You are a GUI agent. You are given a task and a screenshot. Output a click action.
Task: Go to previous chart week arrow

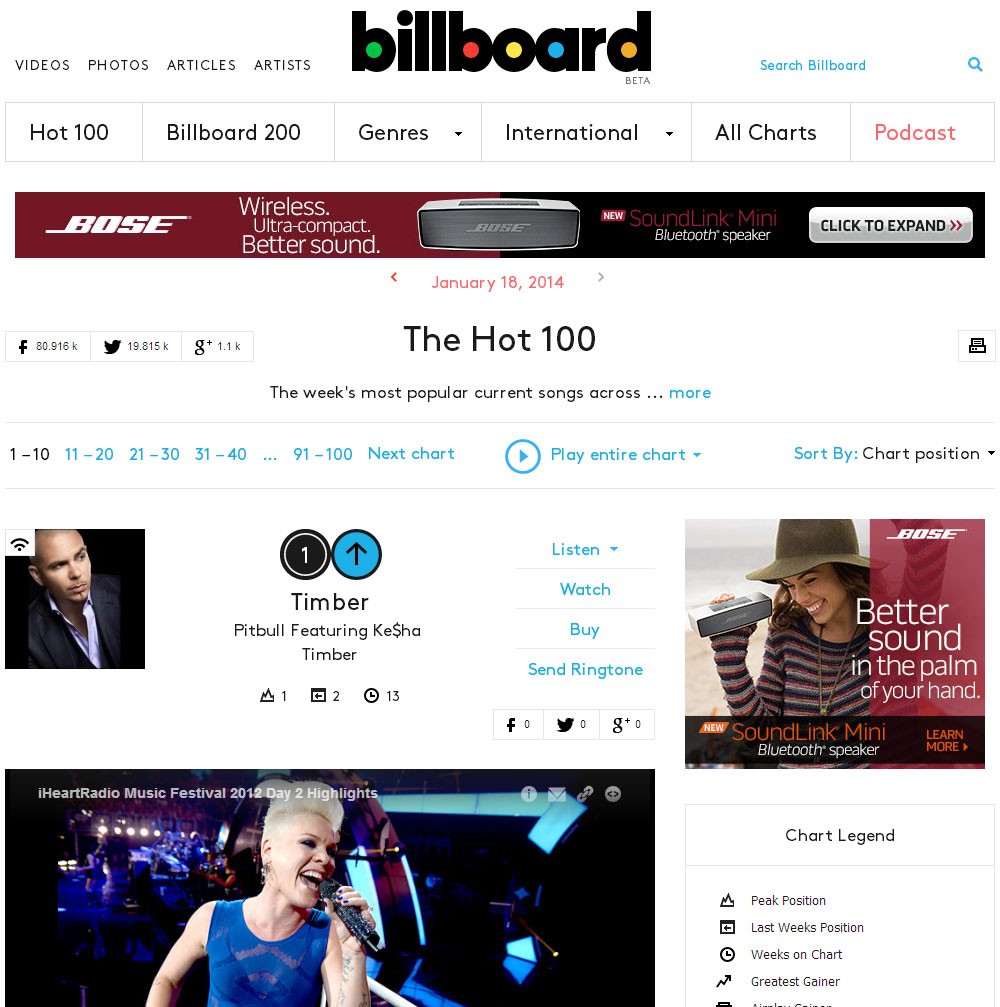pyautogui.click(x=394, y=277)
